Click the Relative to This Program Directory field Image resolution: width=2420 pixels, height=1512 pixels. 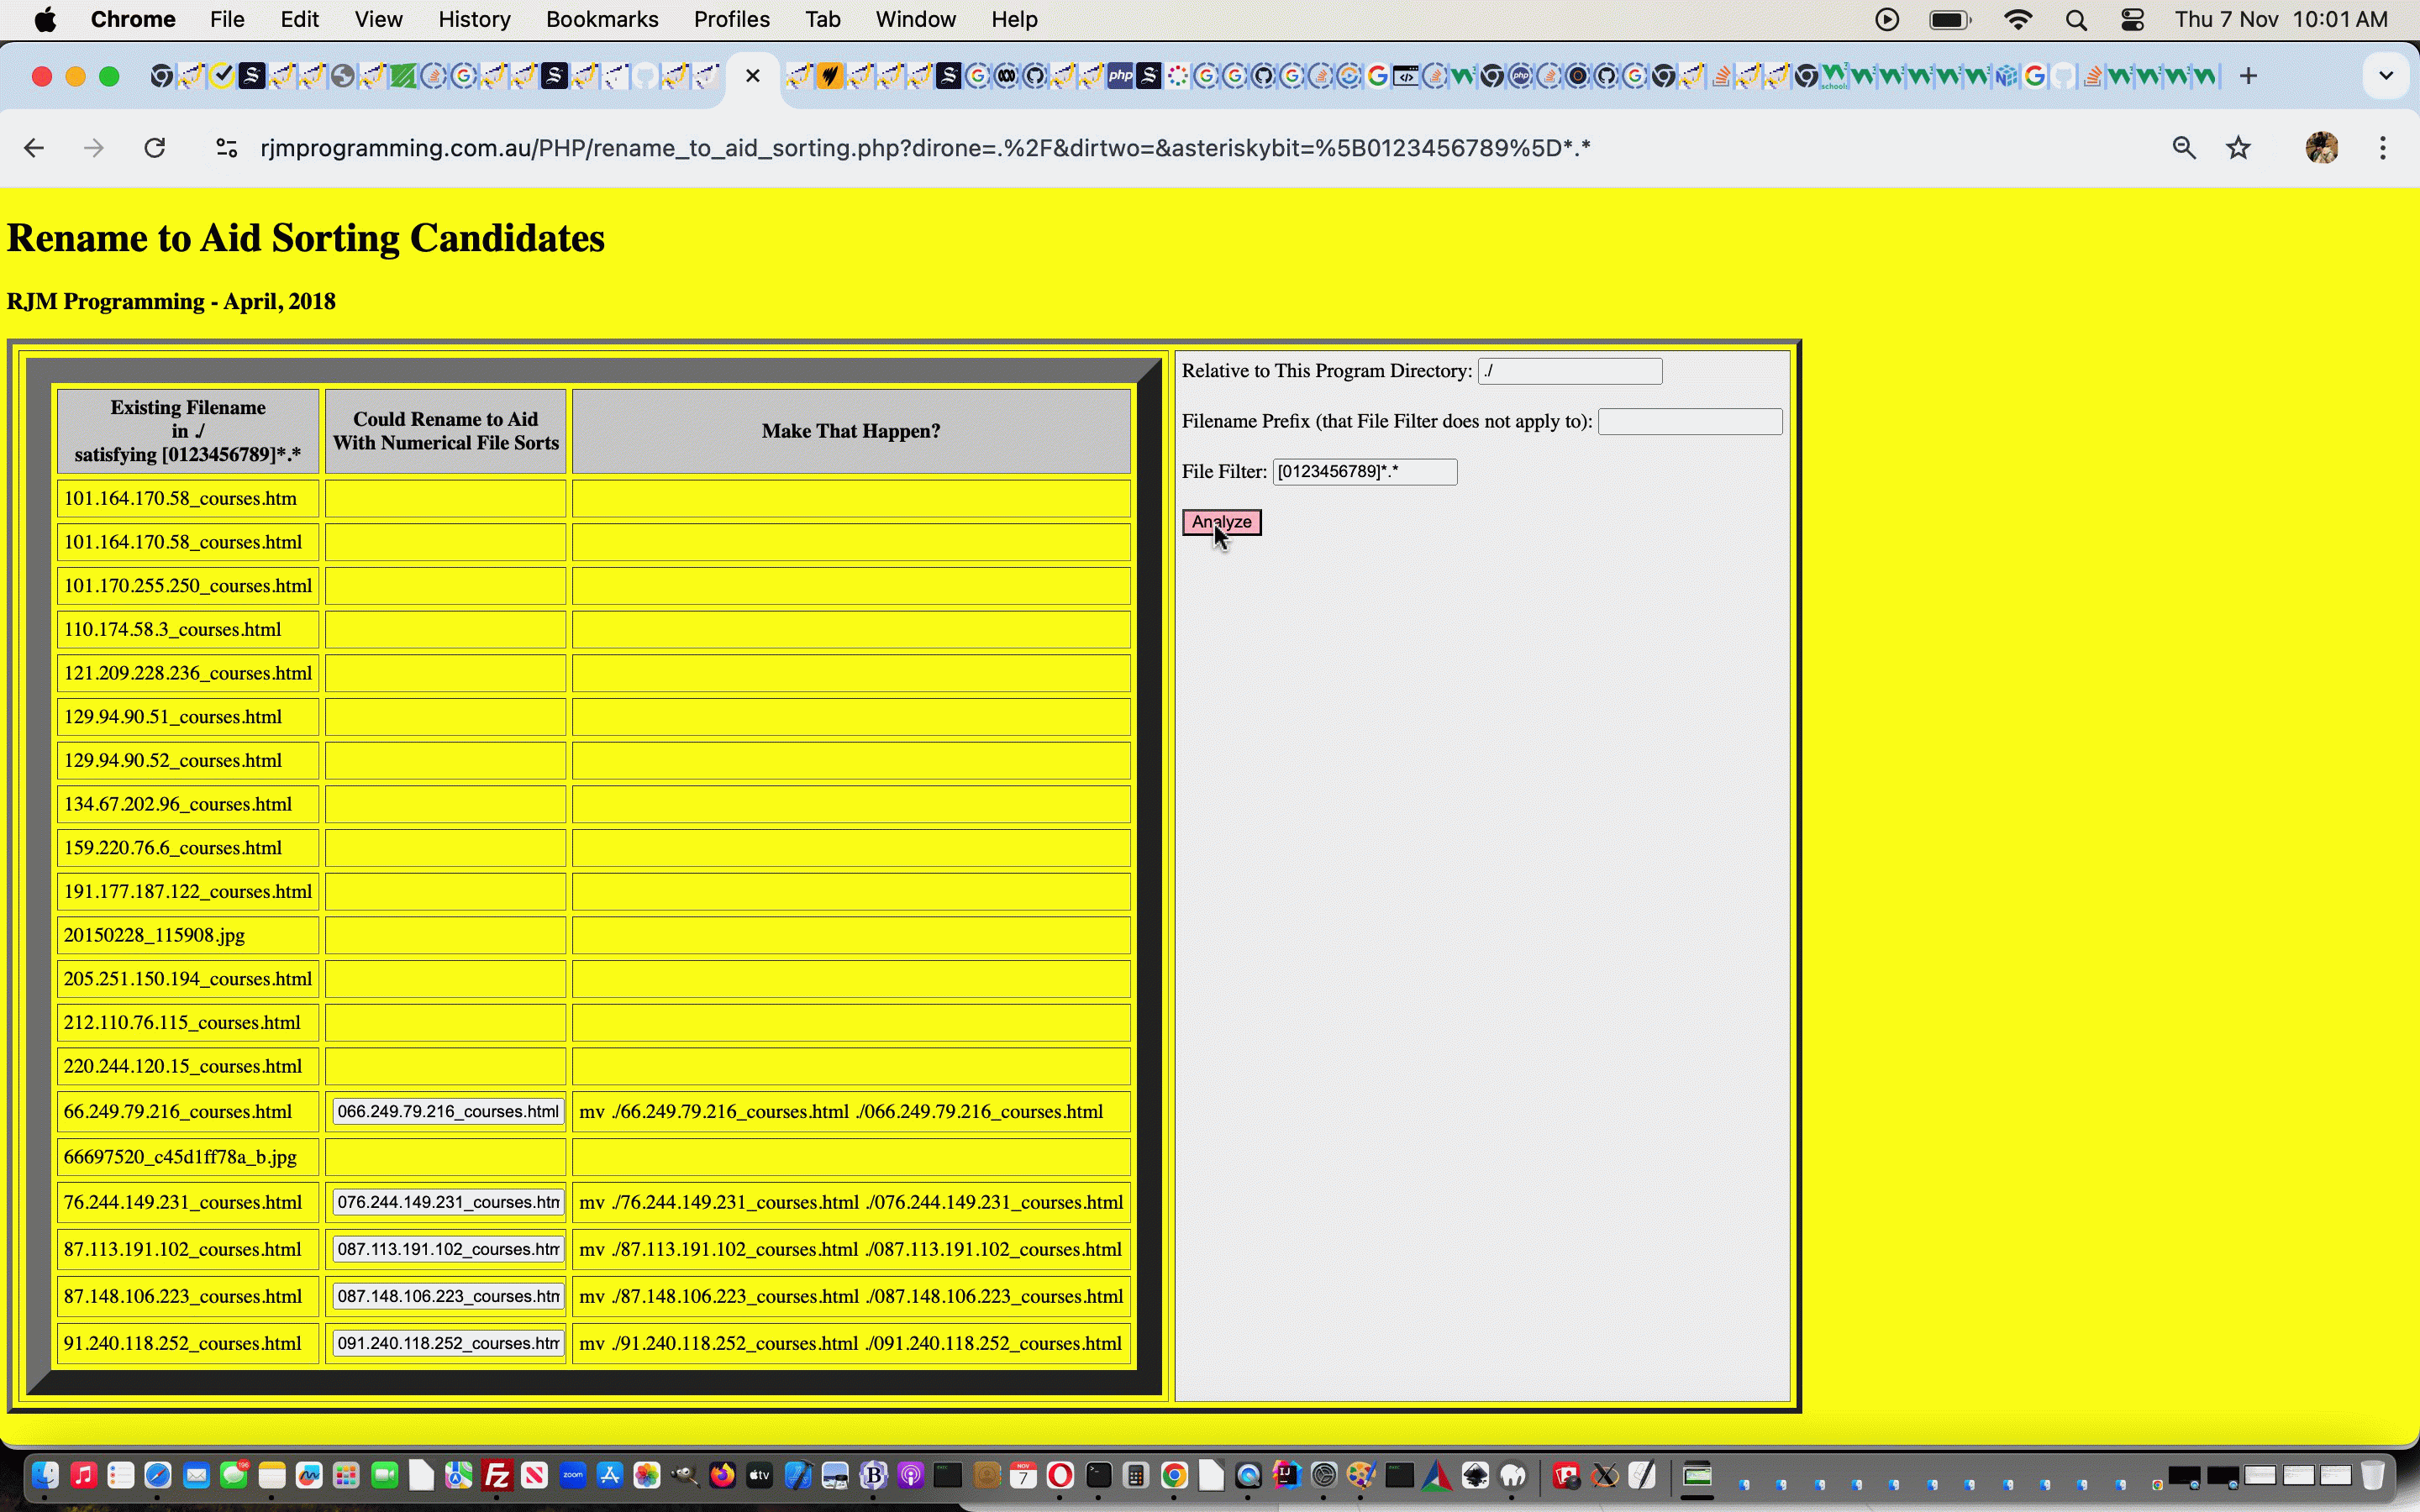pos(1570,371)
